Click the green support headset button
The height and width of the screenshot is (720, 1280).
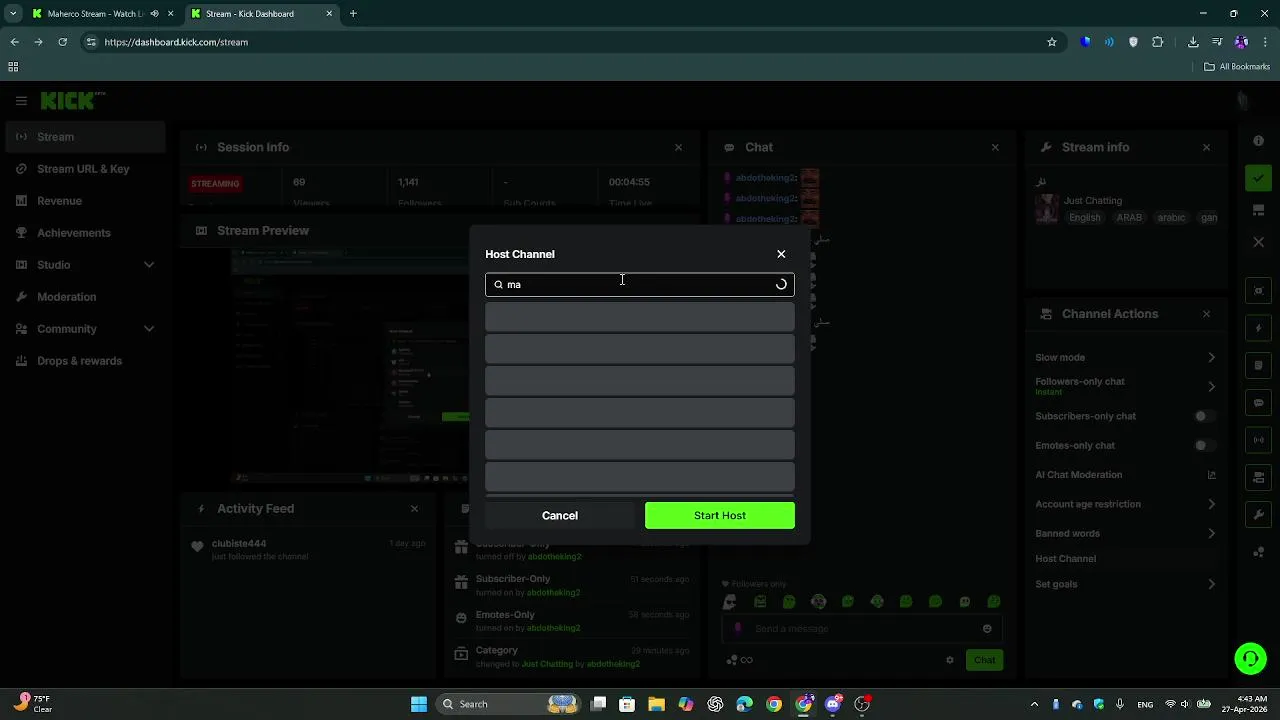(1250, 658)
